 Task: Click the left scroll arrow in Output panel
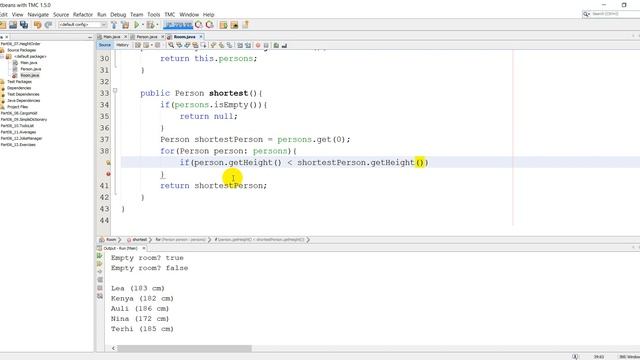point(113,349)
